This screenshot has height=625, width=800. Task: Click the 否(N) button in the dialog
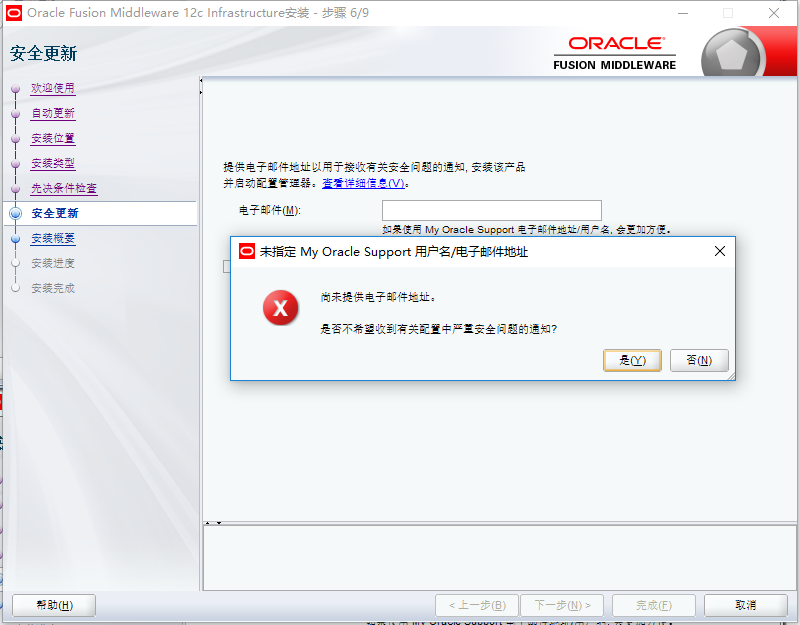pos(699,360)
